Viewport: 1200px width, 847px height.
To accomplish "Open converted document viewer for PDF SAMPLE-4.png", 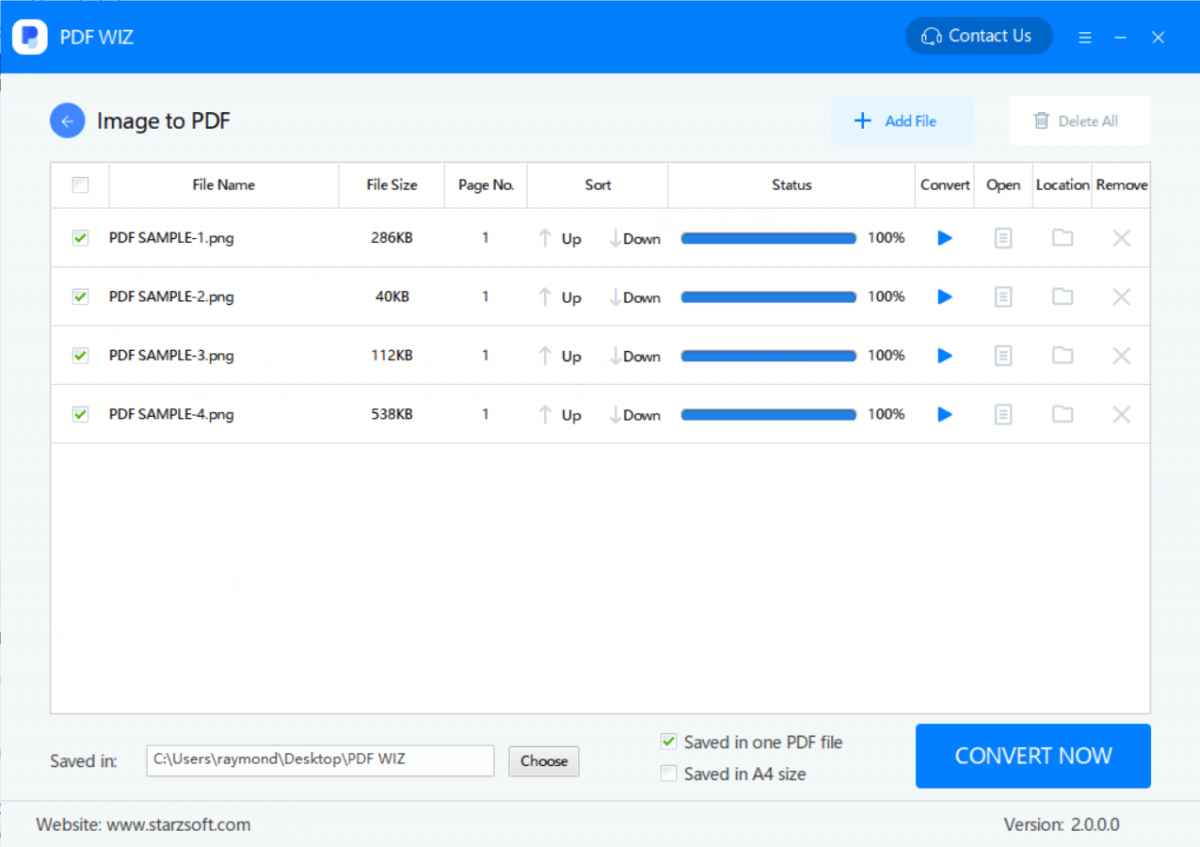I will click(x=1003, y=414).
